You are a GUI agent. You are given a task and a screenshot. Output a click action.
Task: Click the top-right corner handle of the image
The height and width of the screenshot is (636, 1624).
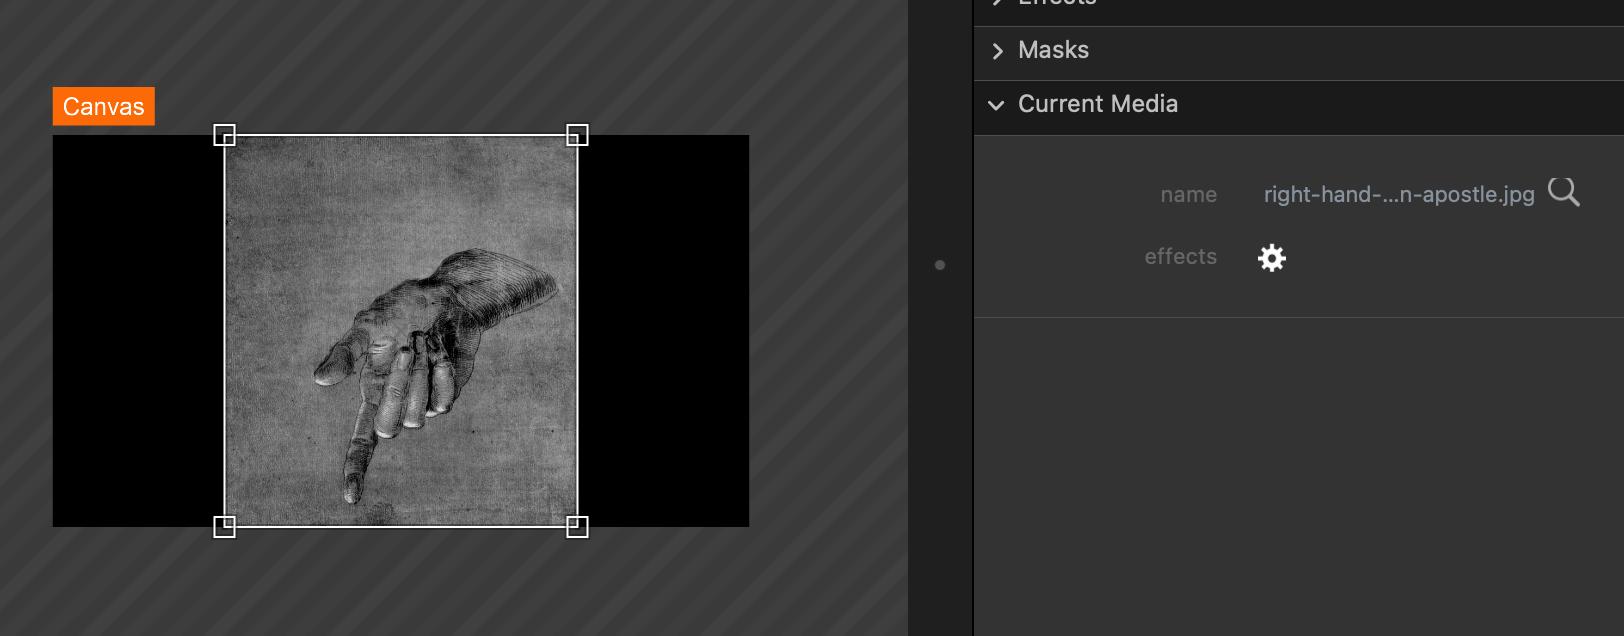click(577, 135)
